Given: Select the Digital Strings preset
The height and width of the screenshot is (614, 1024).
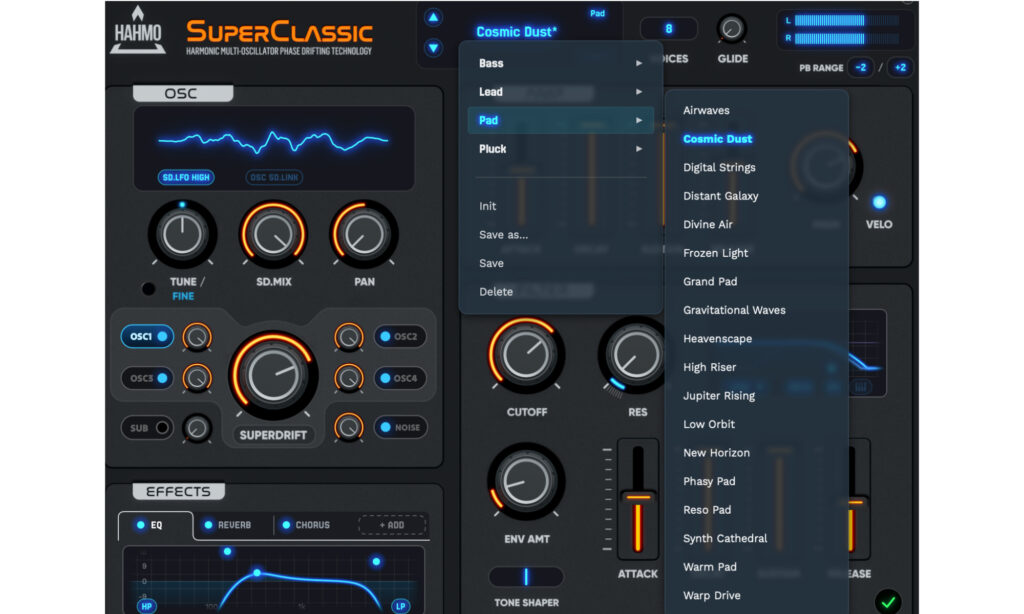Looking at the screenshot, I should coord(719,168).
